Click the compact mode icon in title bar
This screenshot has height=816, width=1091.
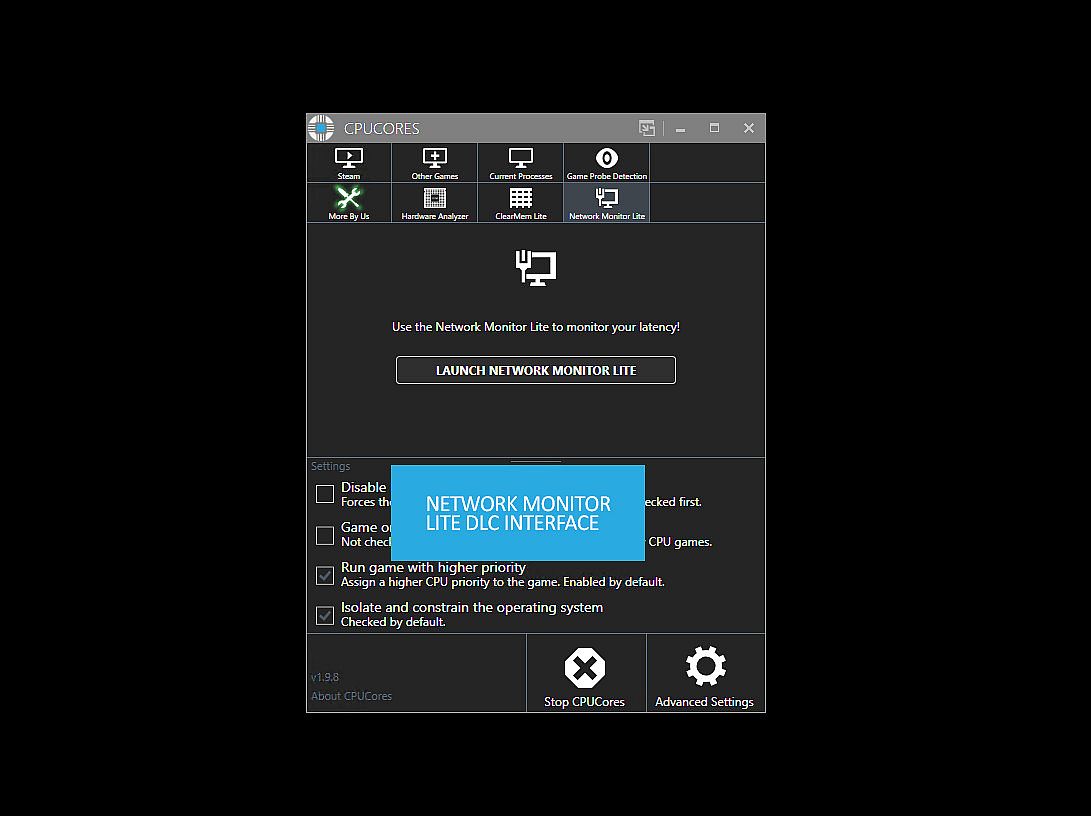pos(647,128)
